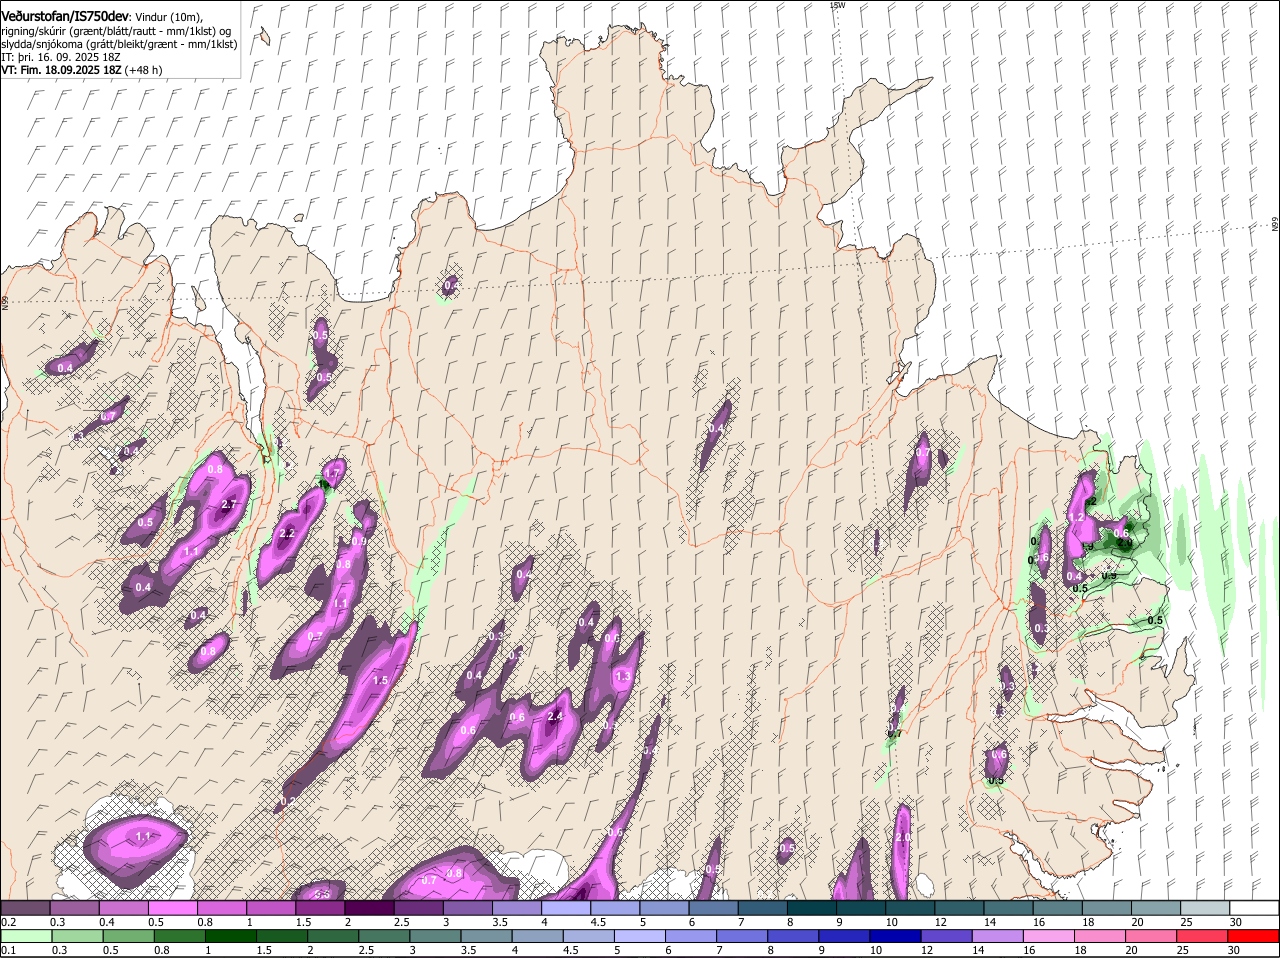Screen dimensions: 1280x958
Task: Click the upper legend label 30
Action: 1235,922
